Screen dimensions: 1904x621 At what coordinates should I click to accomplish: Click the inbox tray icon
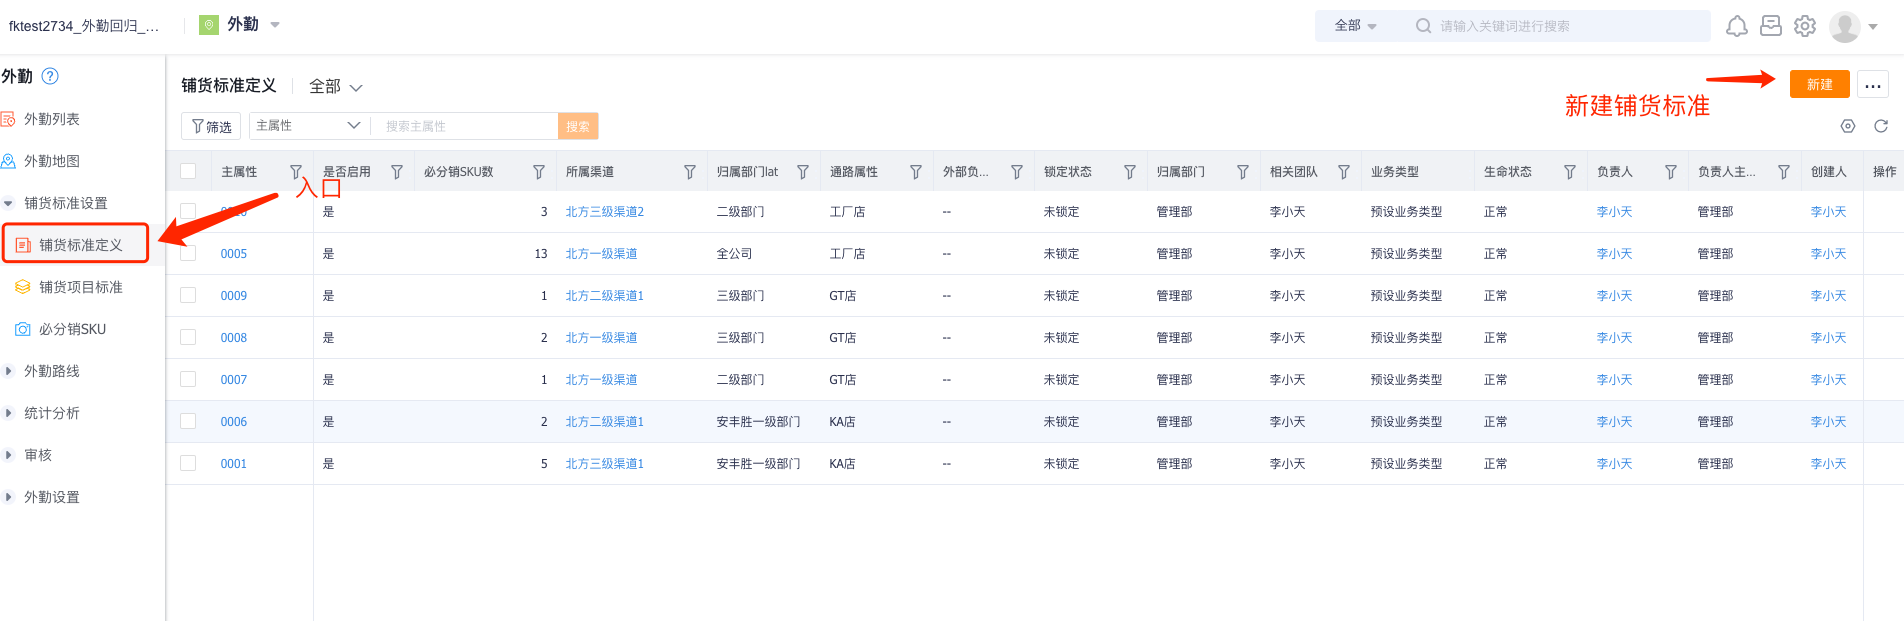(1770, 26)
